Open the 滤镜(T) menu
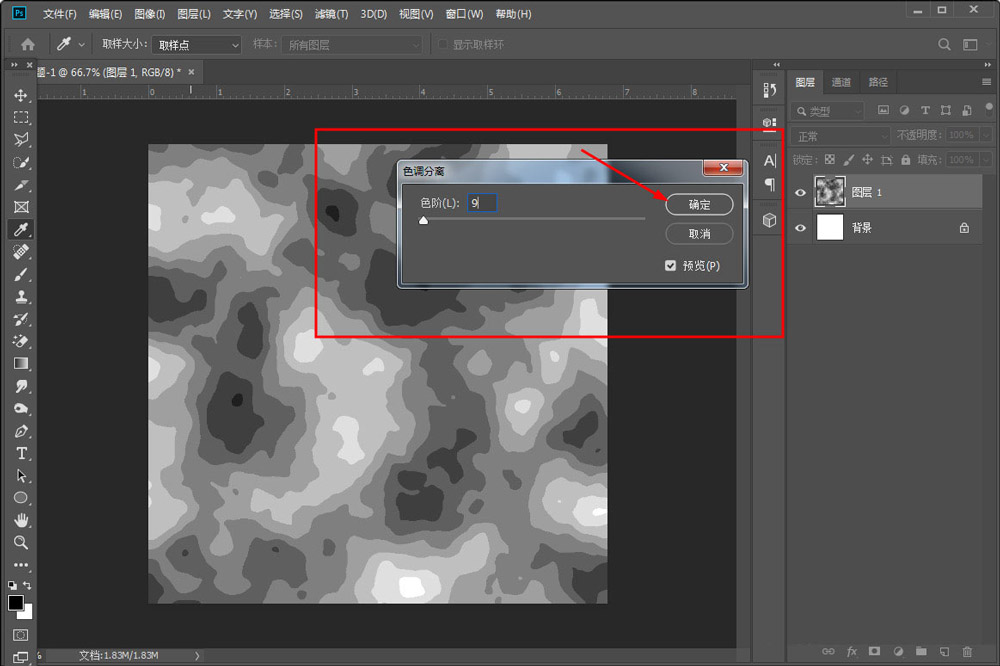 click(332, 13)
